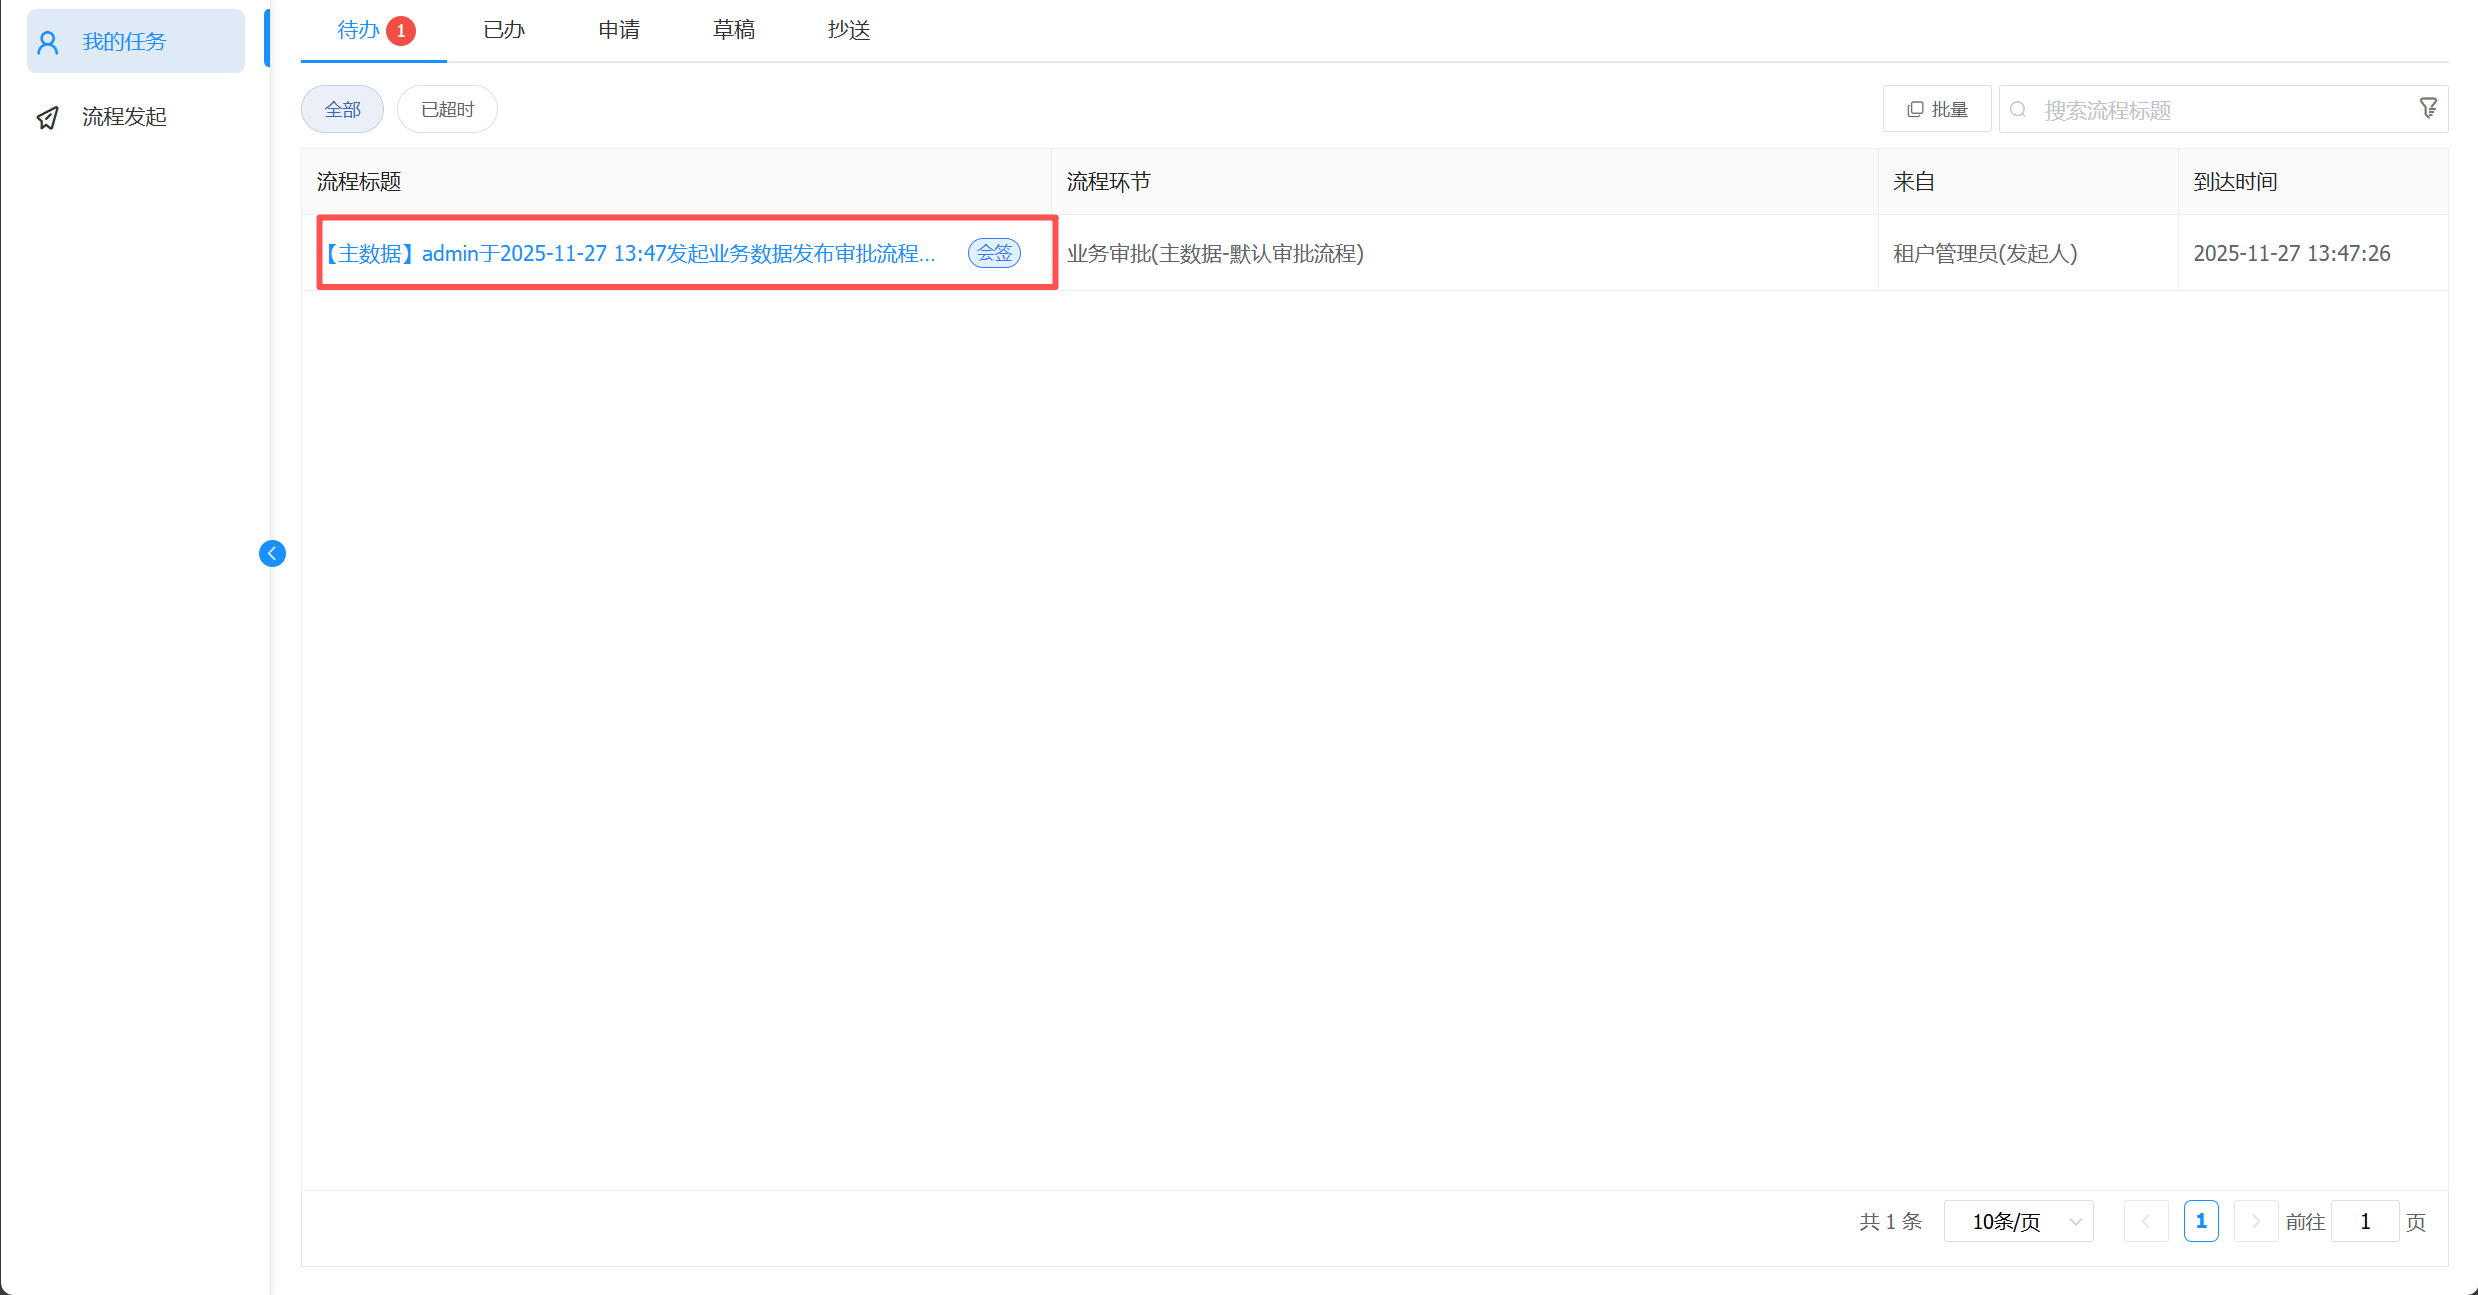Select 我的任务 in sidebar
Image resolution: width=2478 pixels, height=1295 pixels.
124,42
